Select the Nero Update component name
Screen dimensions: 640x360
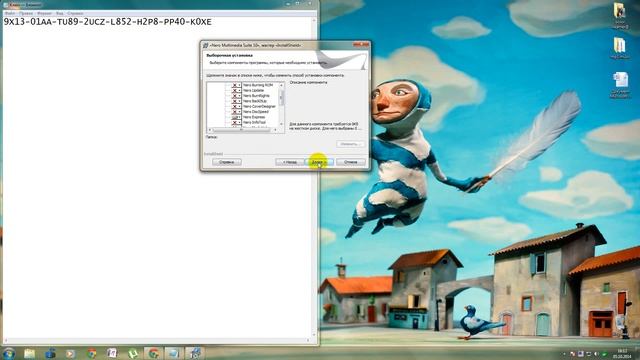coord(253,90)
